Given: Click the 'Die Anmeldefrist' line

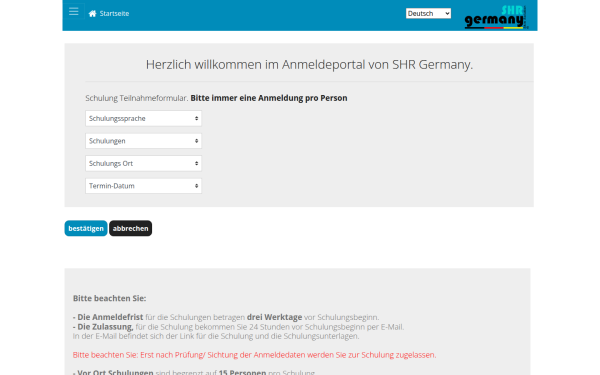Looking at the screenshot, I should point(226,317).
